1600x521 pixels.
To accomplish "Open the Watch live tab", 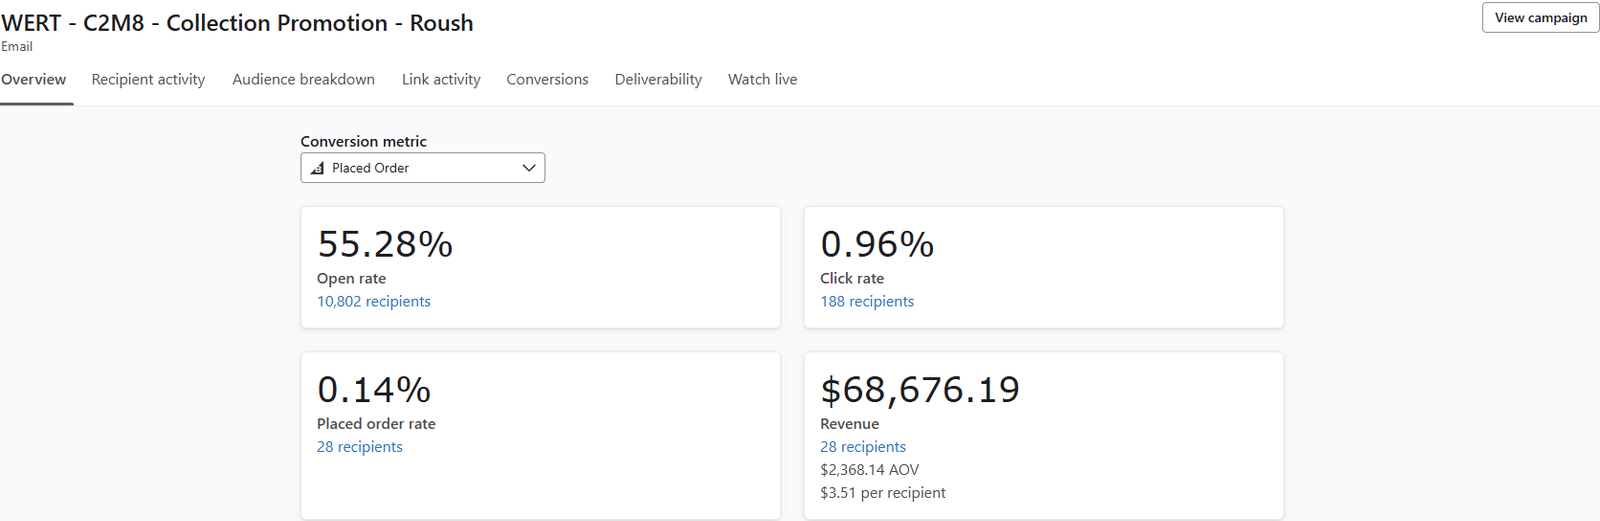I will point(762,80).
